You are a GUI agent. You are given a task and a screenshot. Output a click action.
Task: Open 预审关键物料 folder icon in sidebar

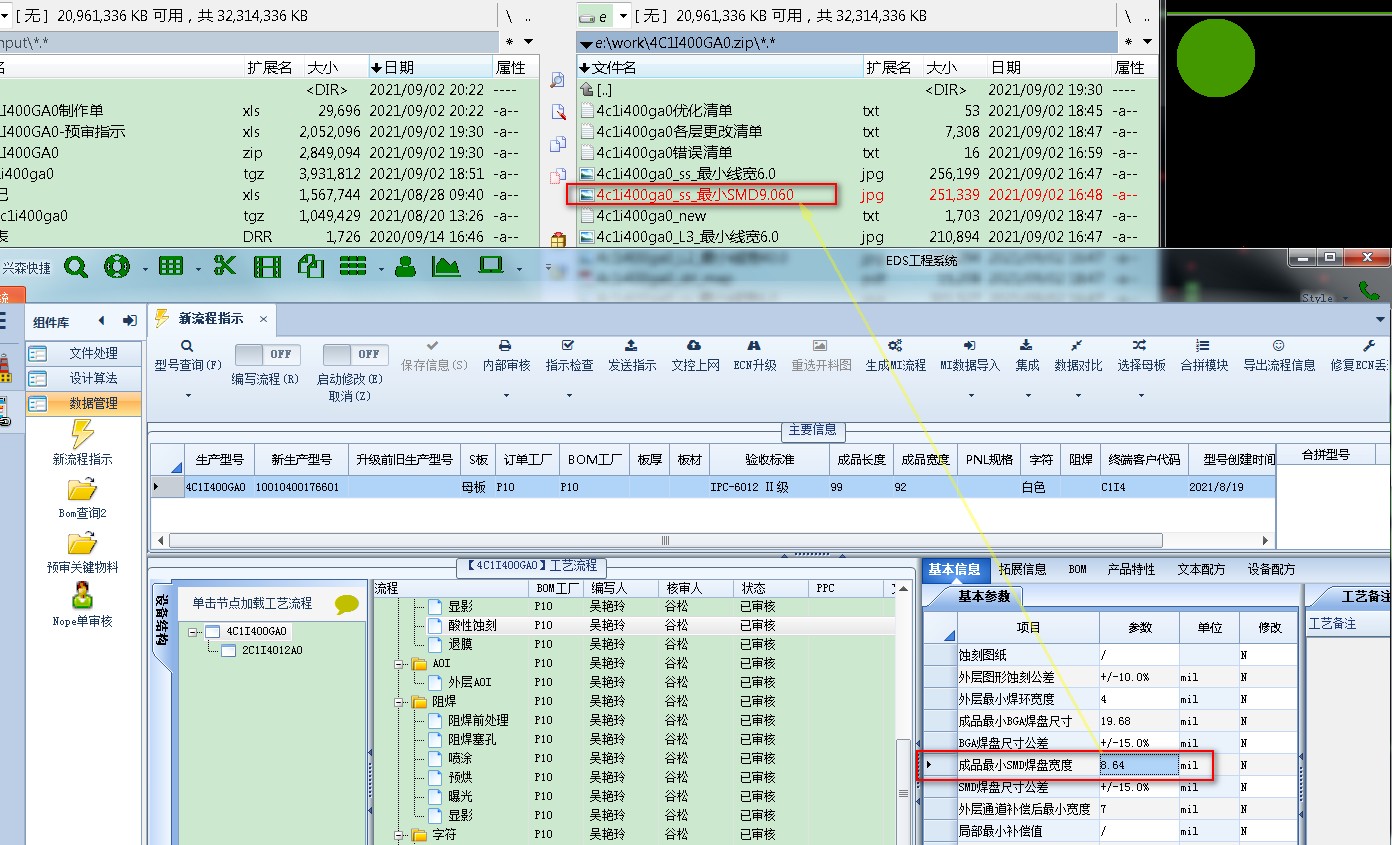pos(82,542)
